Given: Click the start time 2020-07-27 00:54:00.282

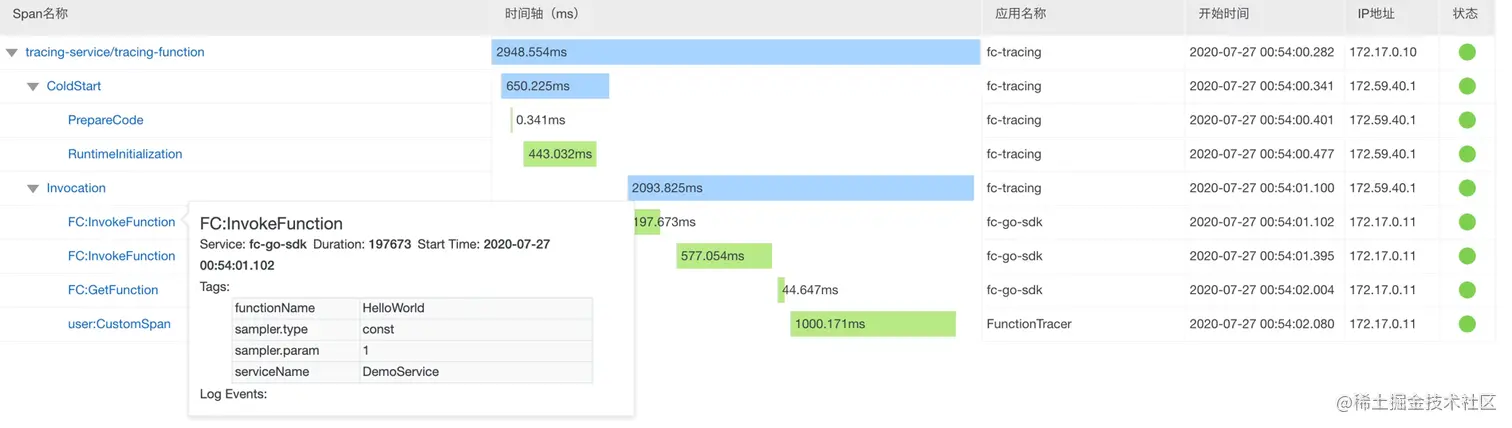Looking at the screenshot, I should pos(1261,52).
